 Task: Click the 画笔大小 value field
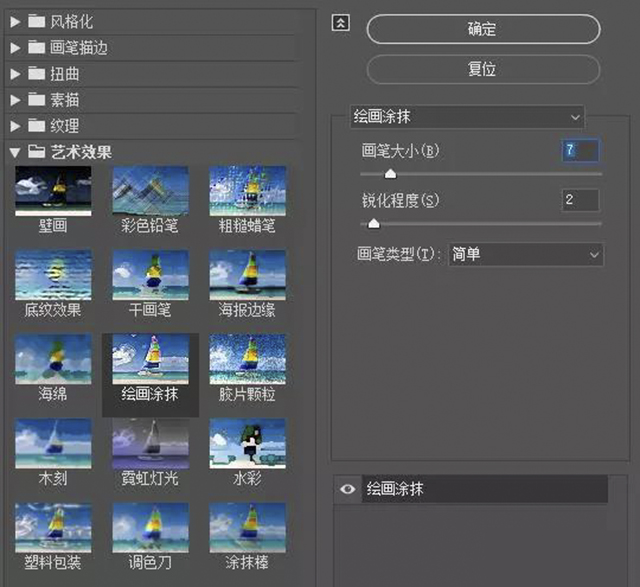click(x=580, y=150)
